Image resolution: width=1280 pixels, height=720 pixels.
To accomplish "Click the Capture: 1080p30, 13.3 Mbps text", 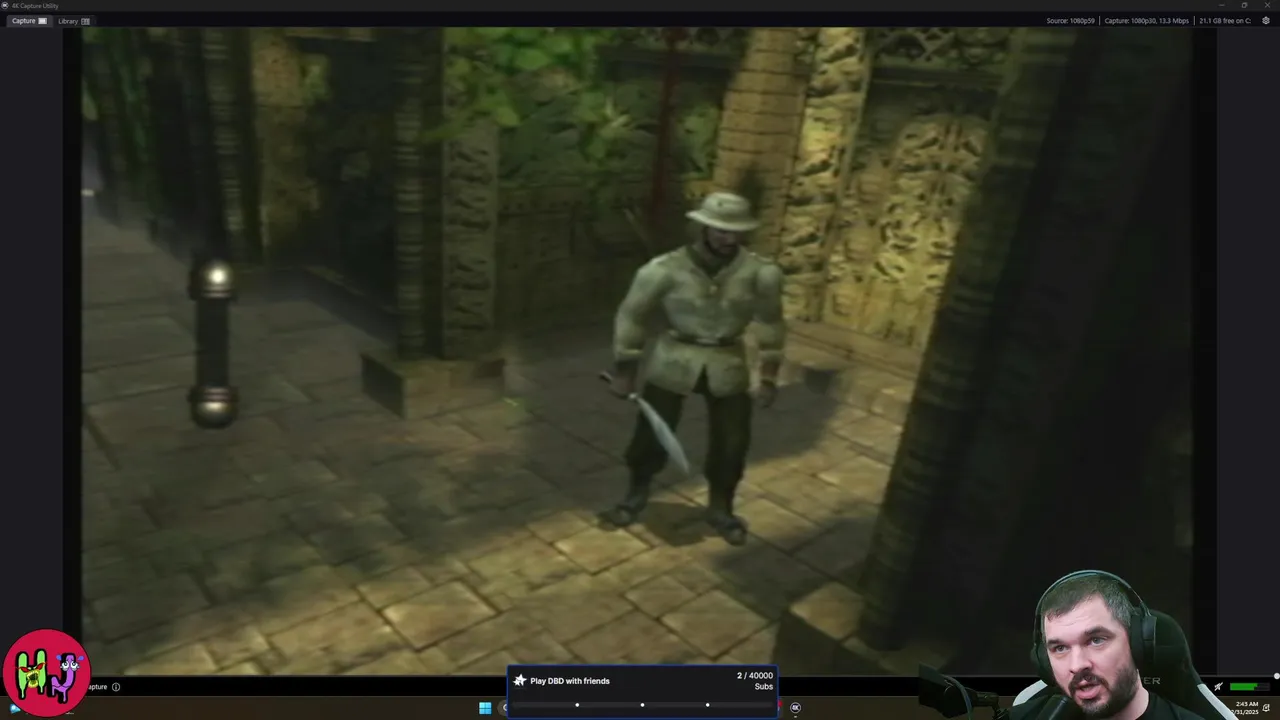I will [1146, 21].
